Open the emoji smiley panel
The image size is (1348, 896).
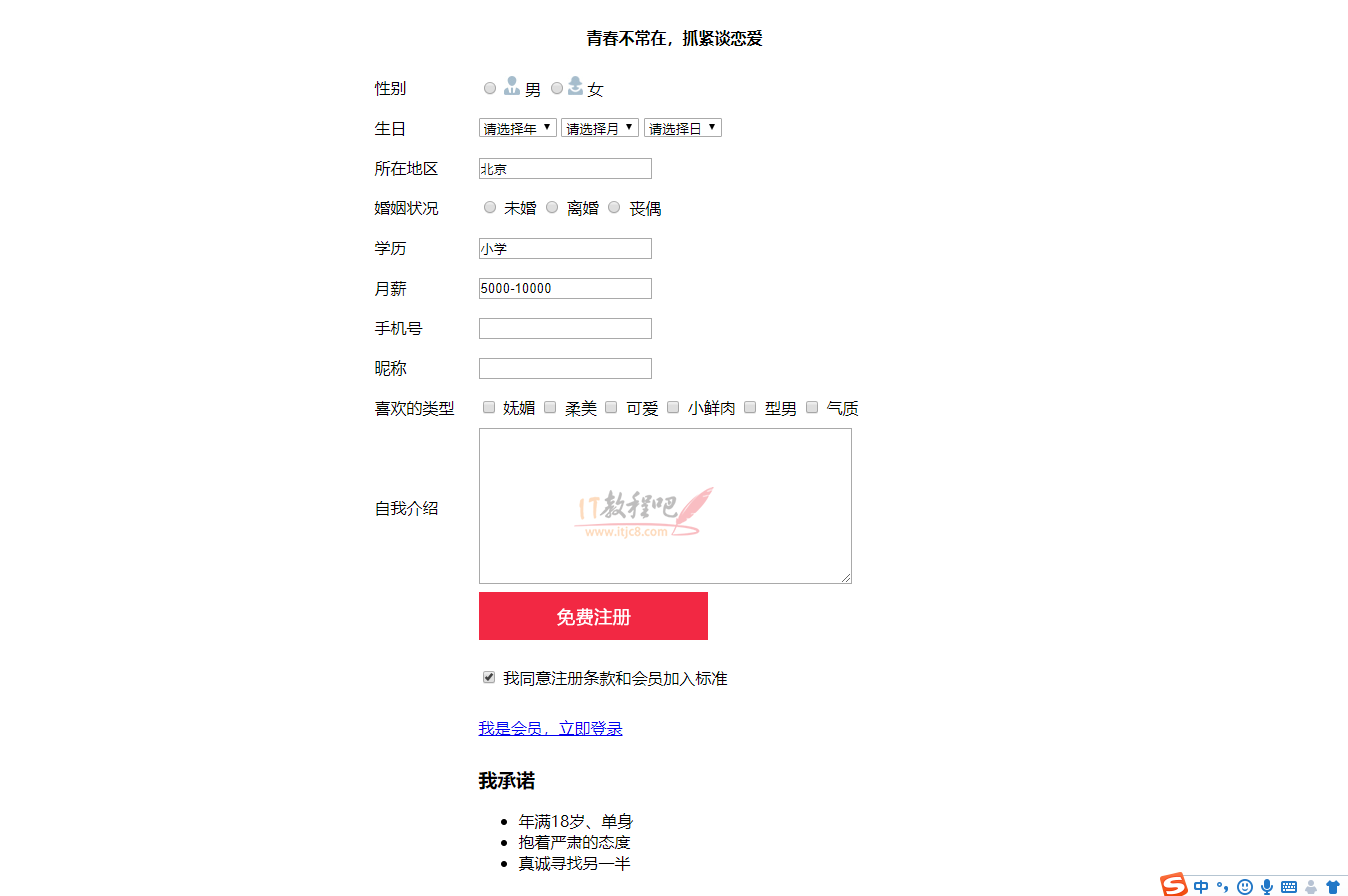pos(1245,886)
